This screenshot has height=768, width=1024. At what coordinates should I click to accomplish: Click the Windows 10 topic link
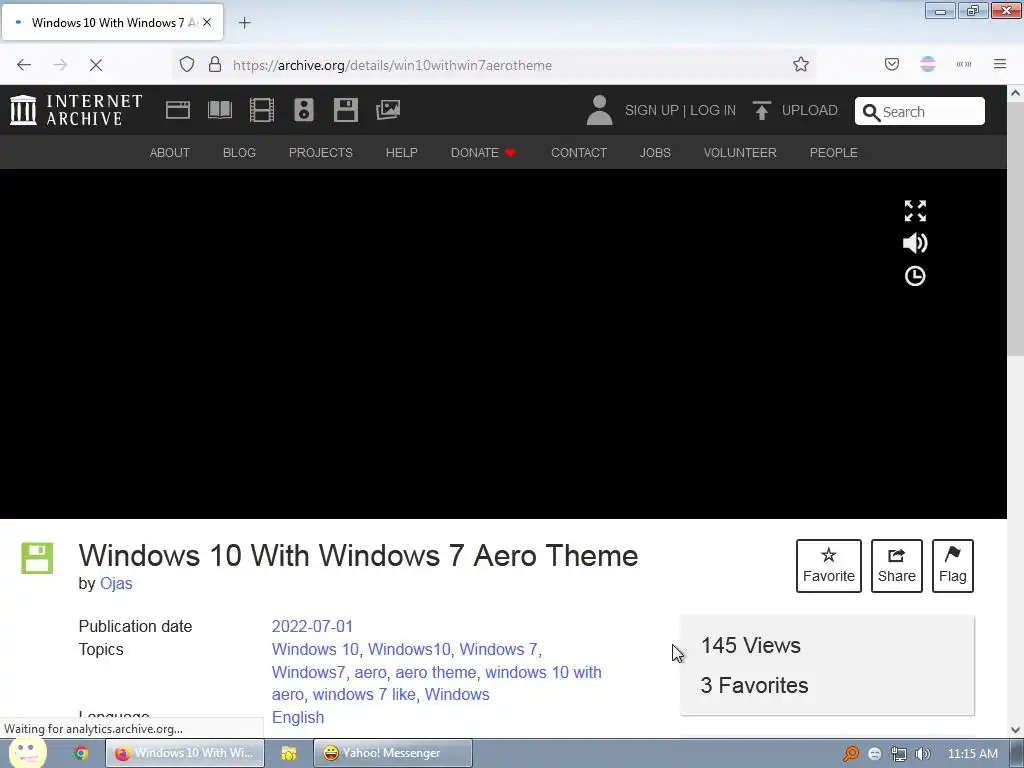pyautogui.click(x=315, y=649)
